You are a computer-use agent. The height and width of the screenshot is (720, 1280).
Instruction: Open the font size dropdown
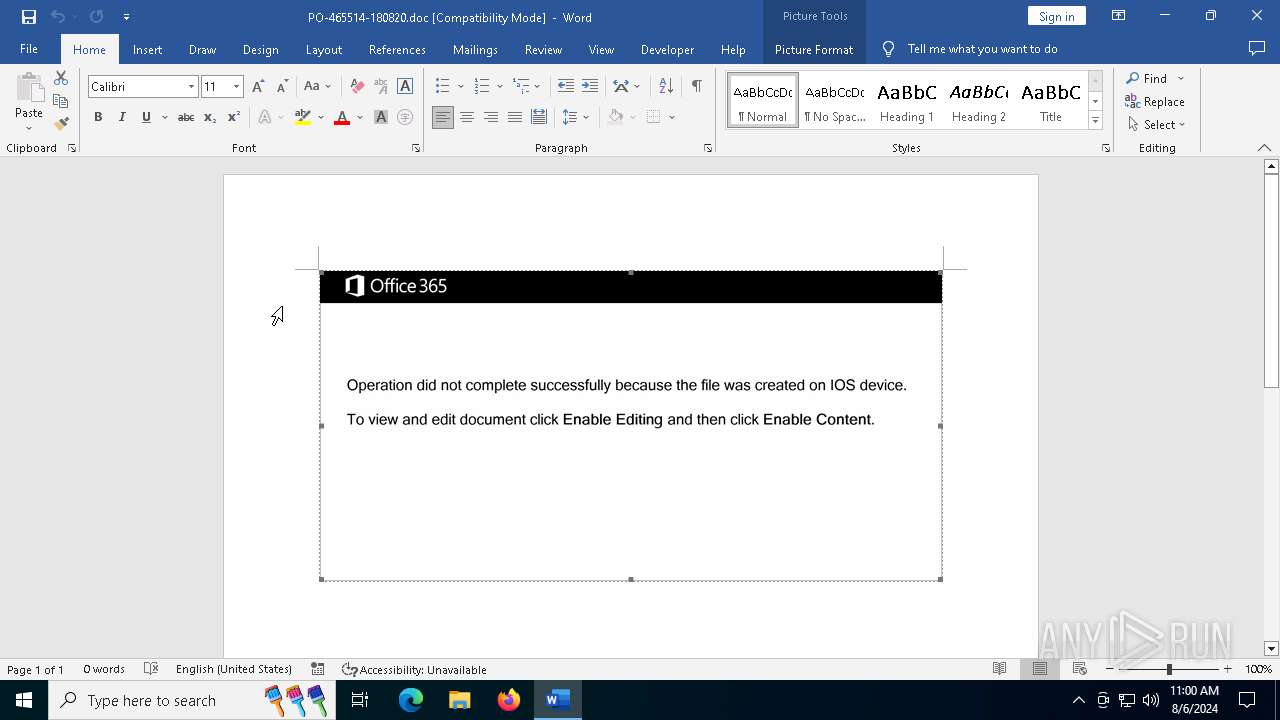(x=236, y=87)
